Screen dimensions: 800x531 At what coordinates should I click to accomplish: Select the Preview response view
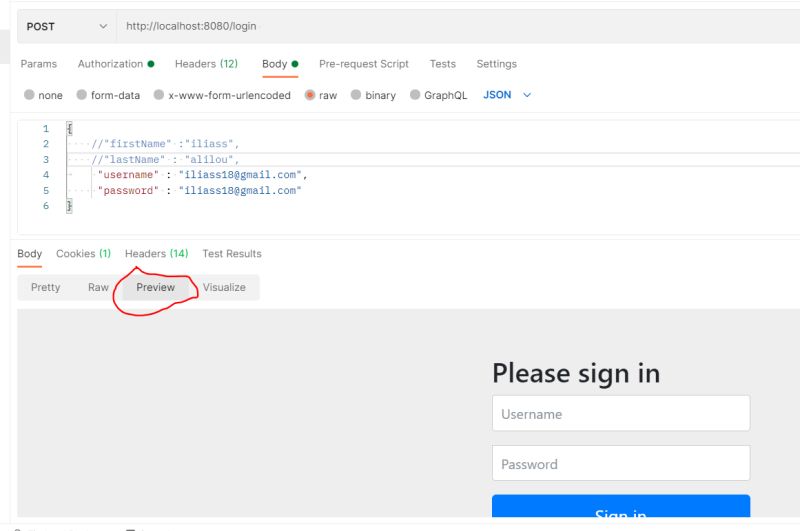click(156, 287)
